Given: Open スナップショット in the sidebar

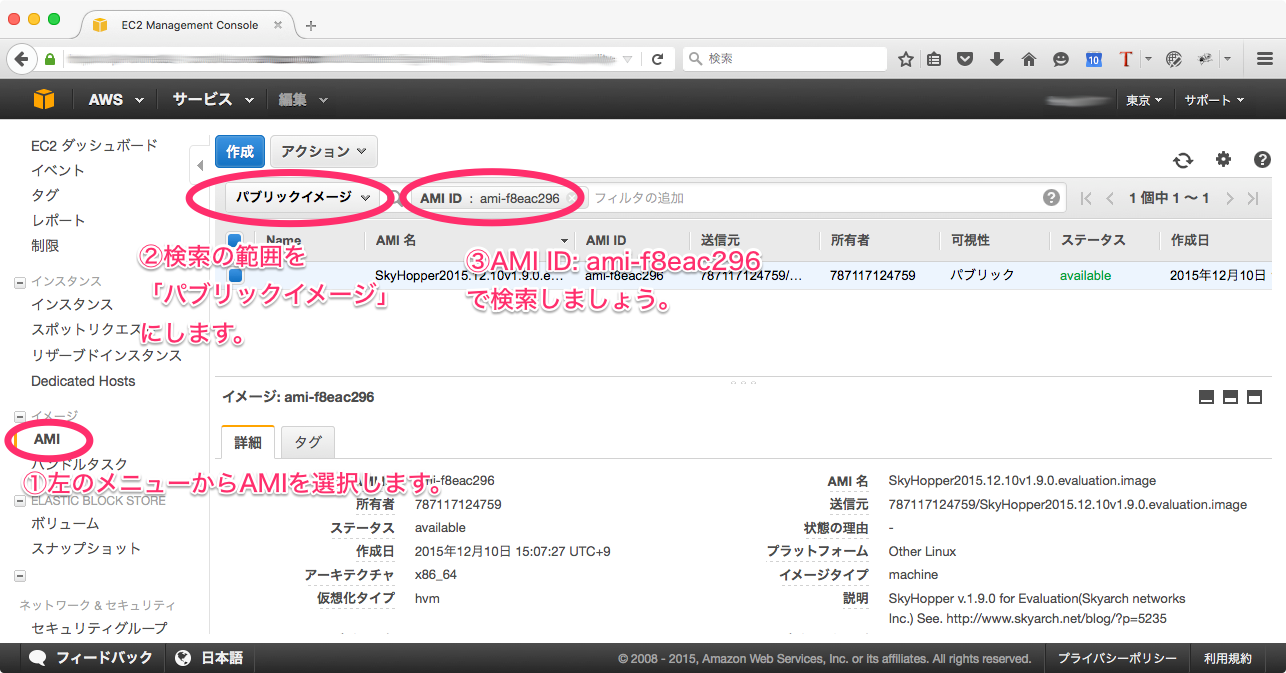Looking at the screenshot, I should 86,548.
